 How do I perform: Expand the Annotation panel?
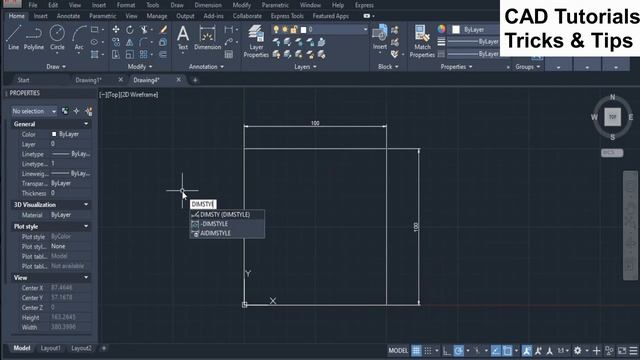tap(206, 67)
